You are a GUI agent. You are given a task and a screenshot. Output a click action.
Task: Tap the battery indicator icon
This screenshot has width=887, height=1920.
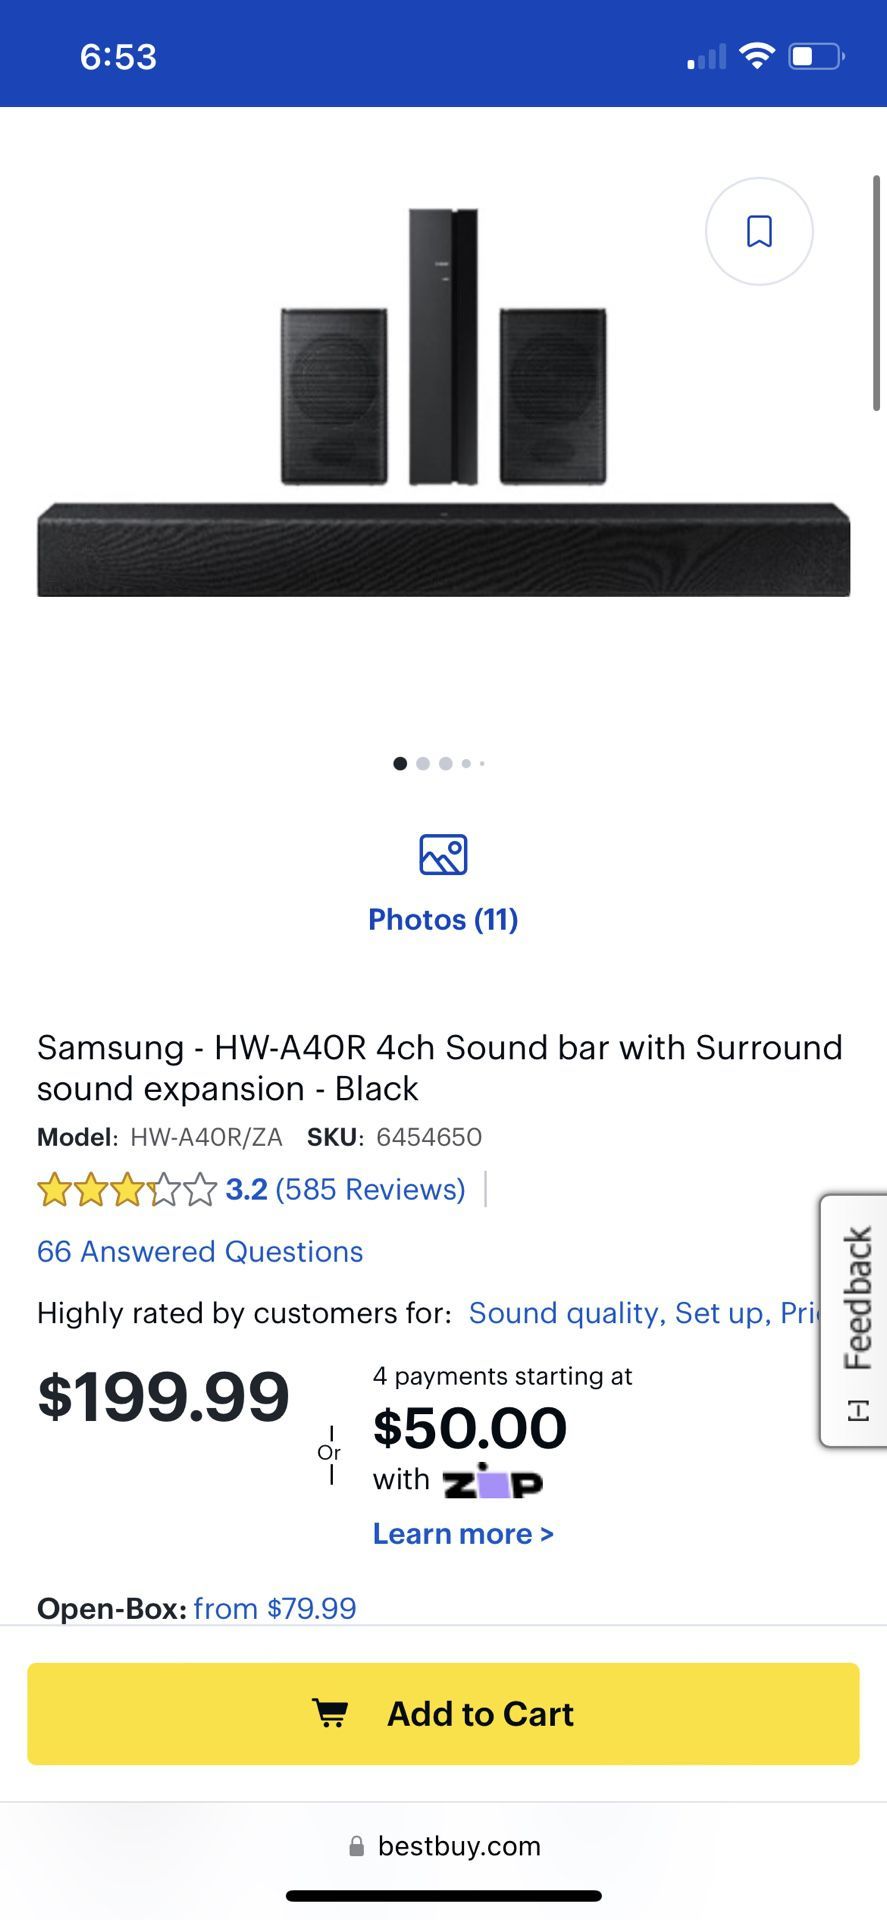coord(816,56)
